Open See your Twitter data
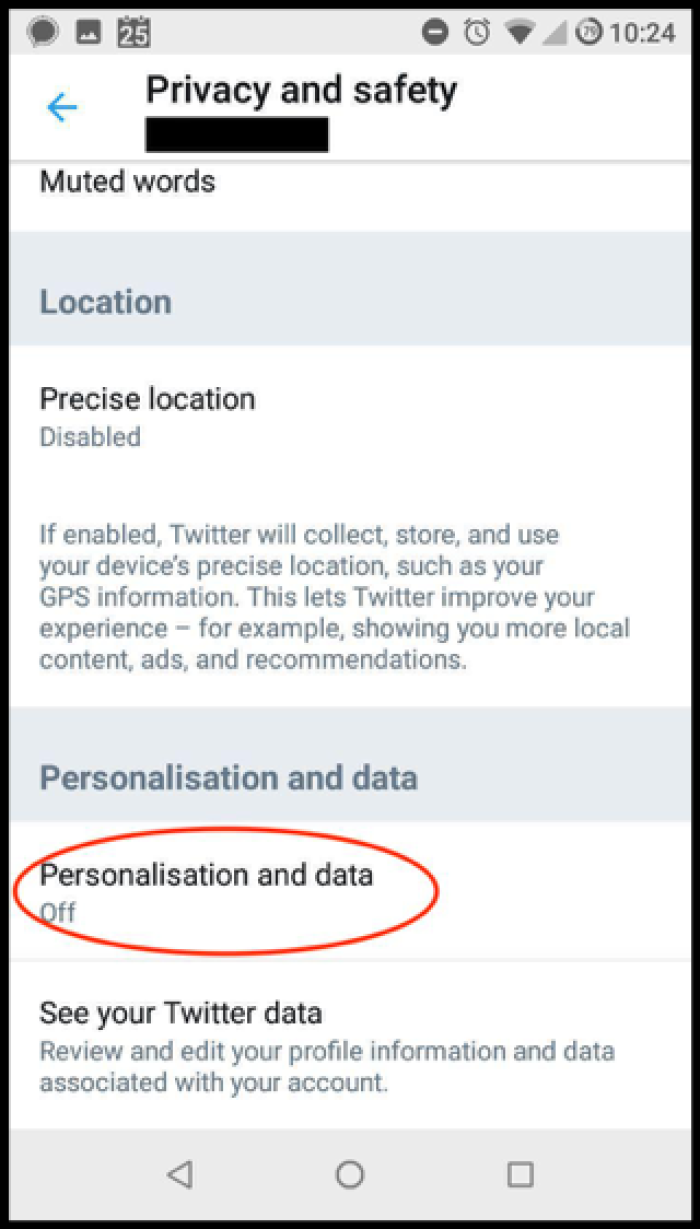700x1229 pixels. (350, 1045)
